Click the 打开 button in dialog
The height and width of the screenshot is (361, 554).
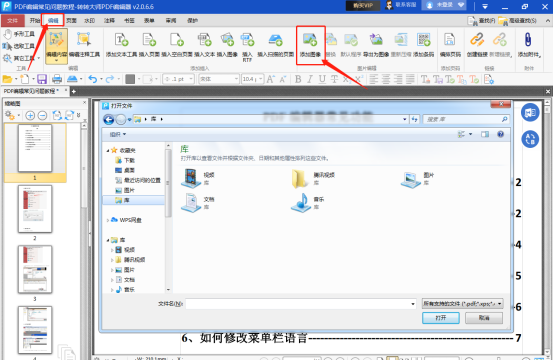pos(441,318)
